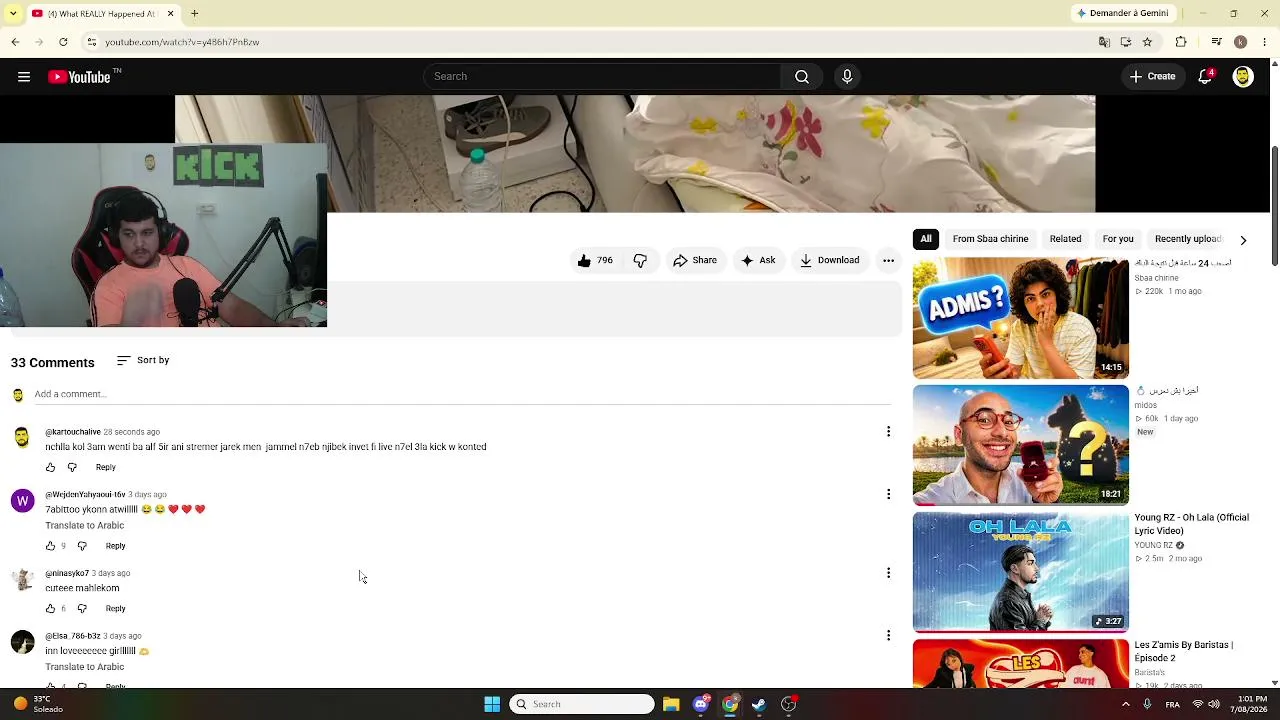
Task: Open the YouTube account avatar menu
Action: pyautogui.click(x=1243, y=77)
